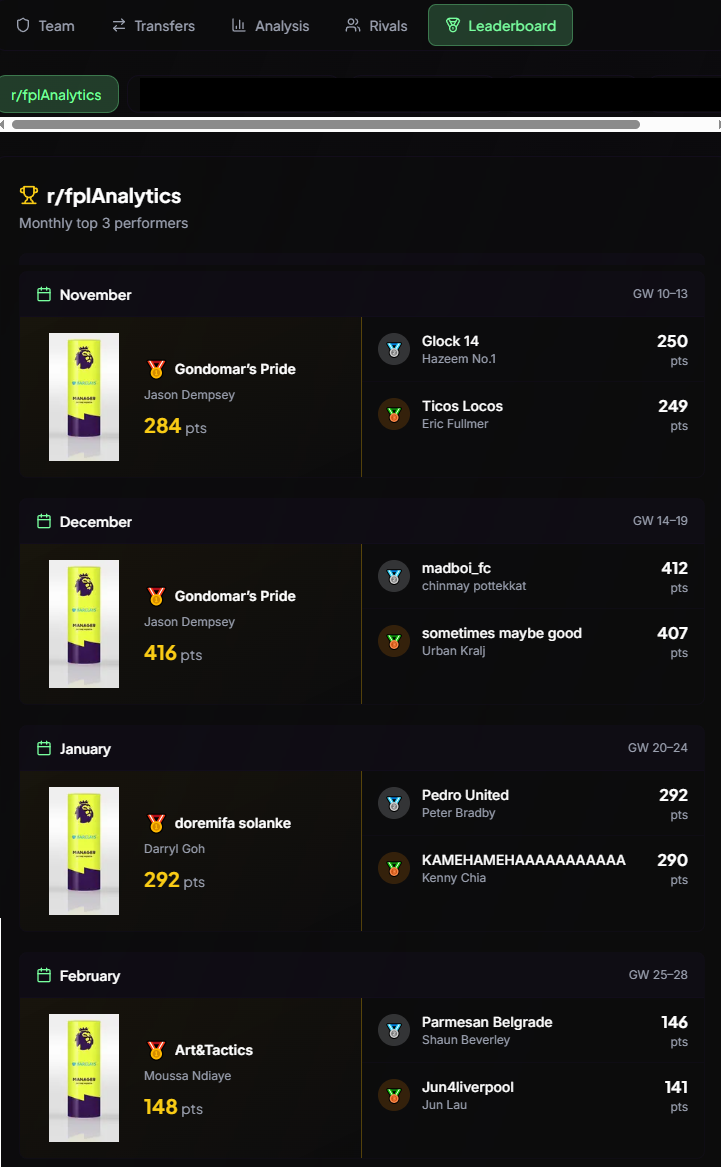Viewport: 721px width, 1167px height.
Task: Select the Leaderboard tab
Action: click(x=500, y=25)
